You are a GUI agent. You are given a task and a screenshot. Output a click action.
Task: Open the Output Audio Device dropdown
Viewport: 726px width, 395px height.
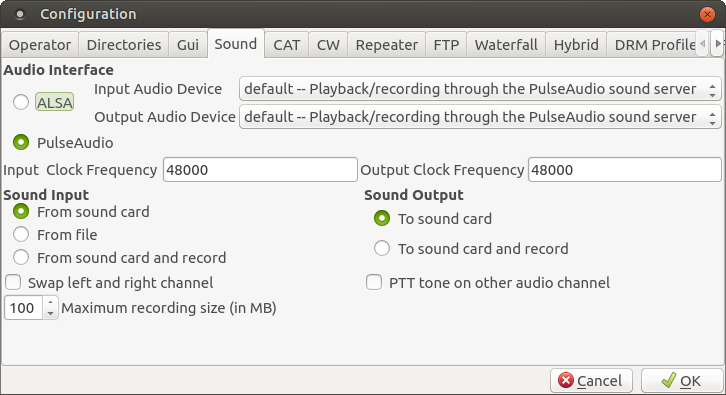pos(480,117)
